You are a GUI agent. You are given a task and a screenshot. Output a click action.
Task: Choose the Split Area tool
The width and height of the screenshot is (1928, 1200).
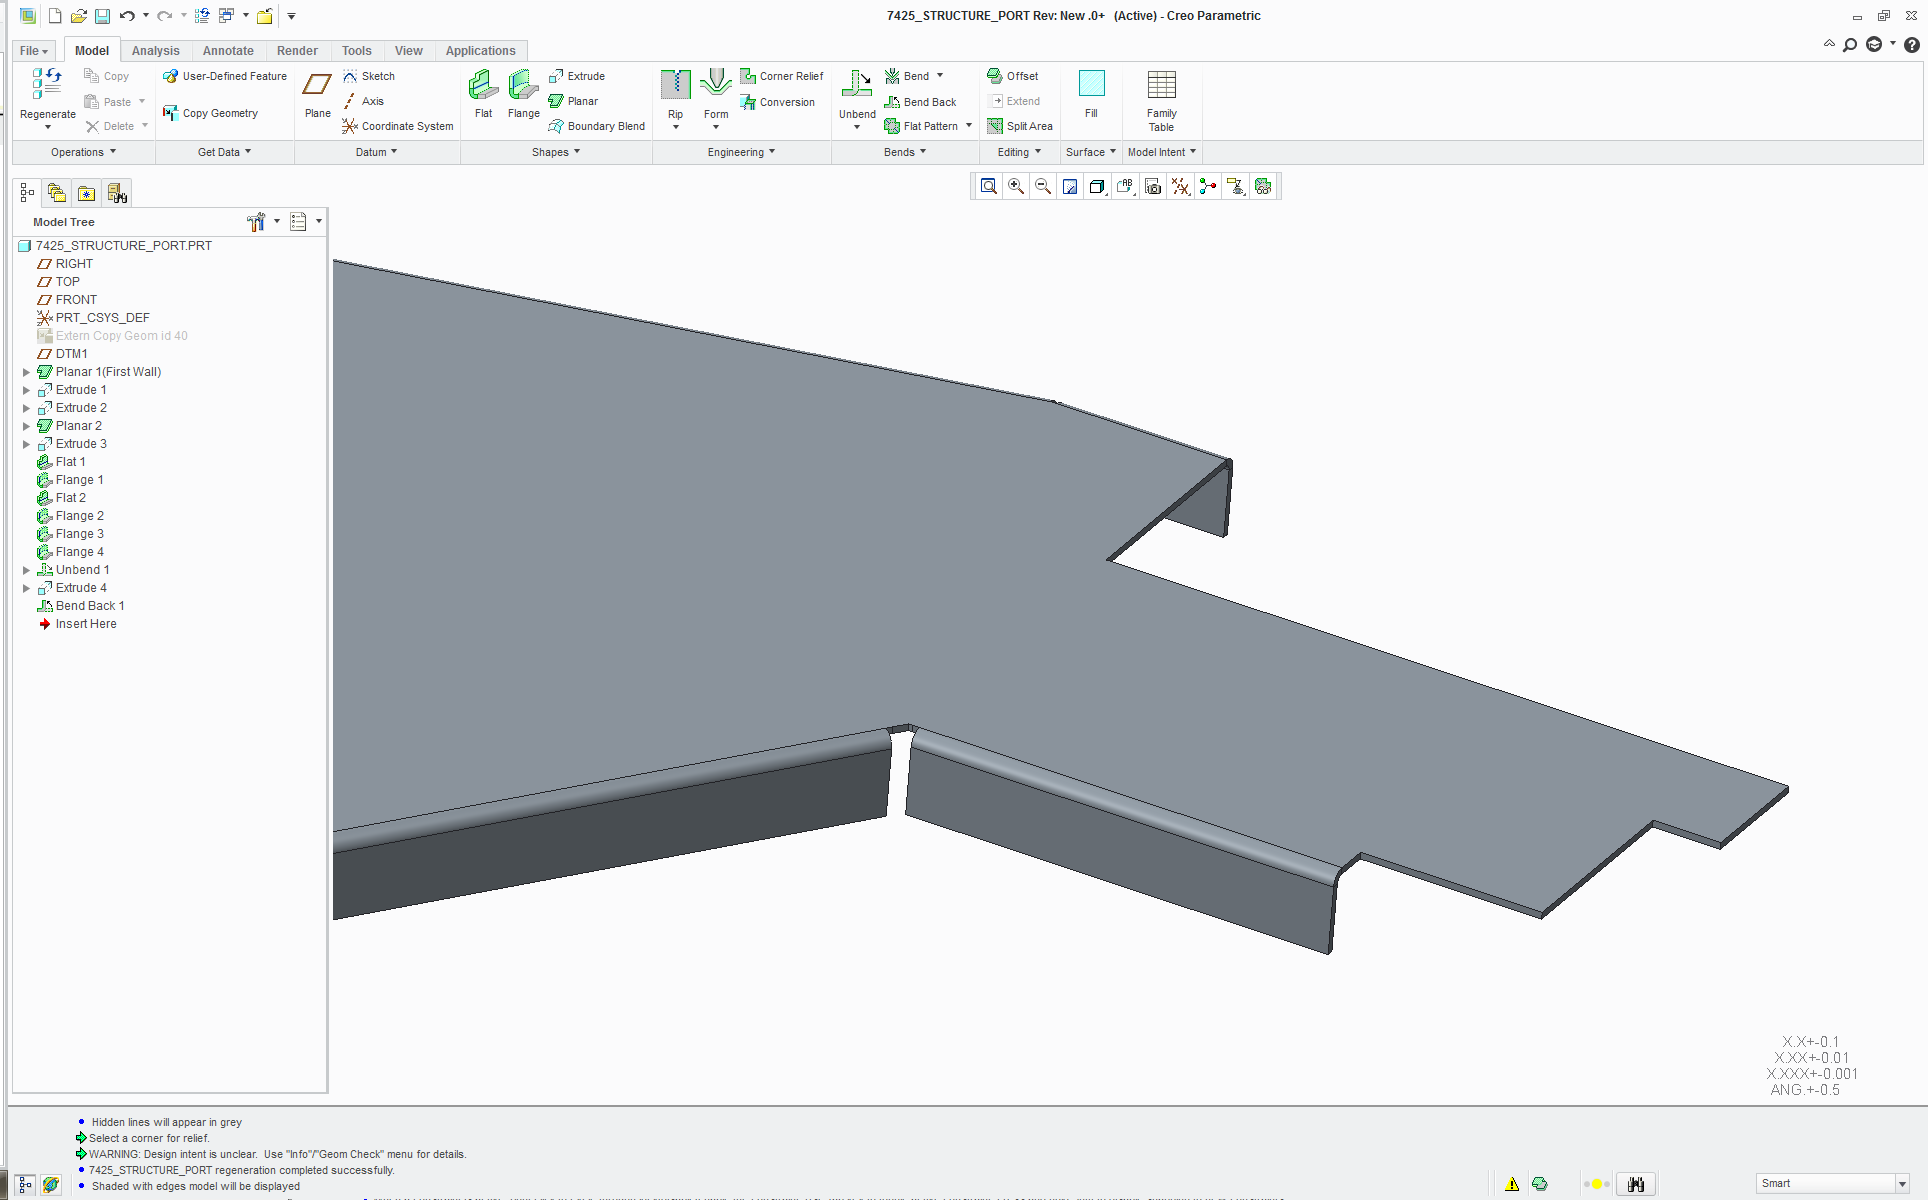pyautogui.click(x=1020, y=126)
